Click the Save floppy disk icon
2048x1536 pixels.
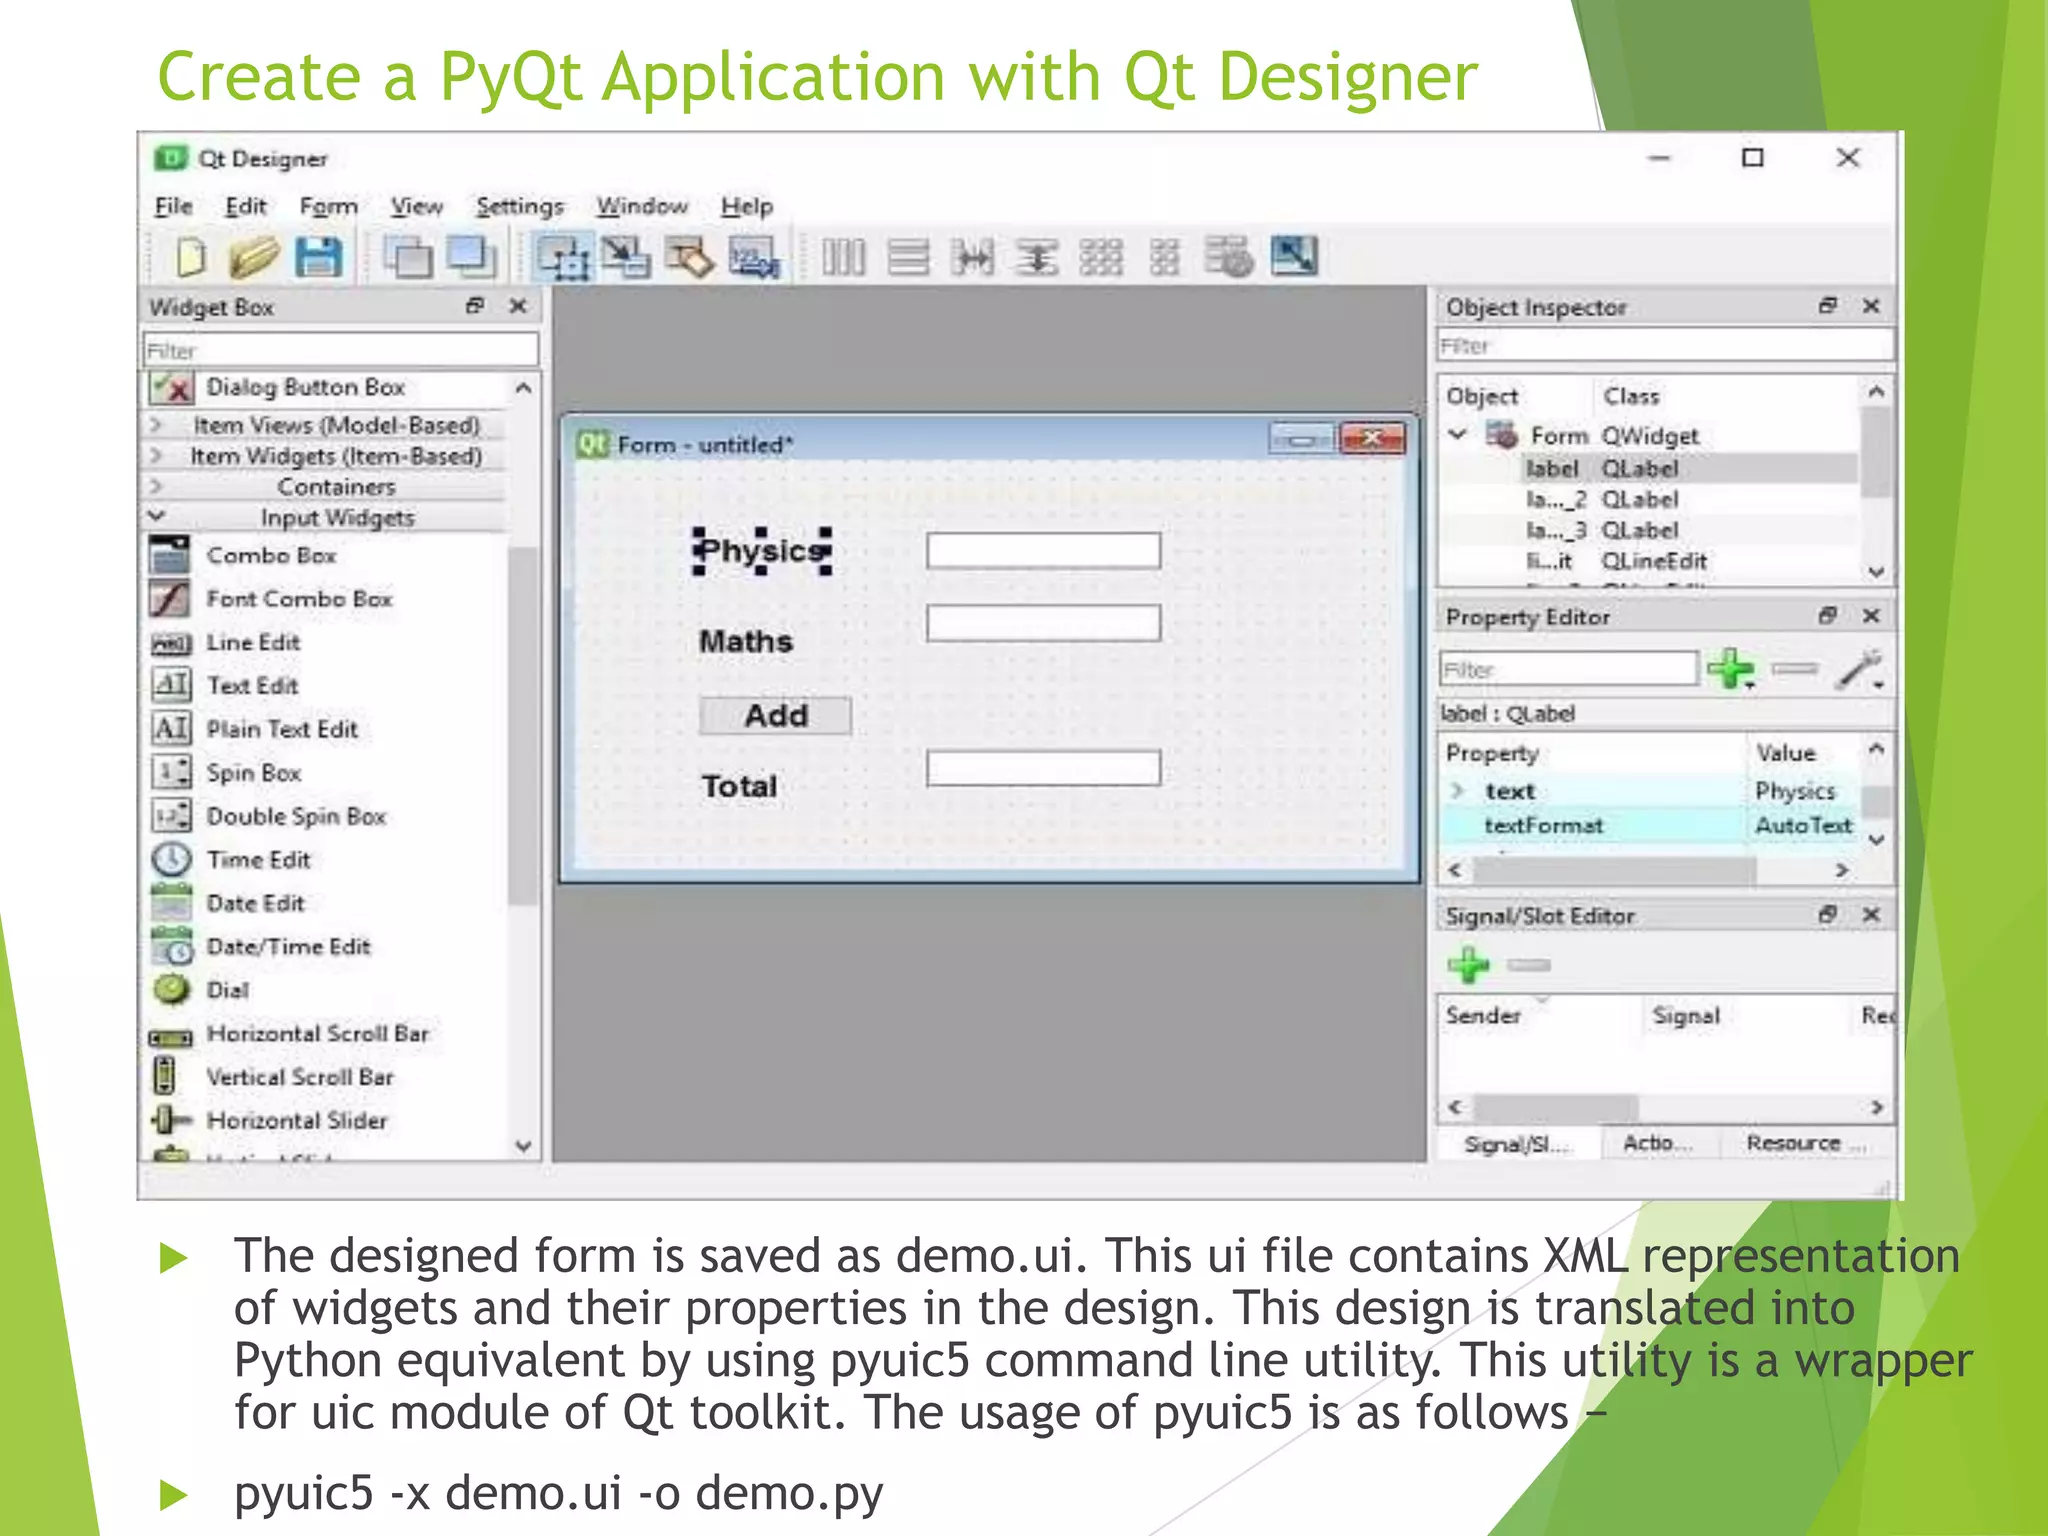pyautogui.click(x=319, y=258)
